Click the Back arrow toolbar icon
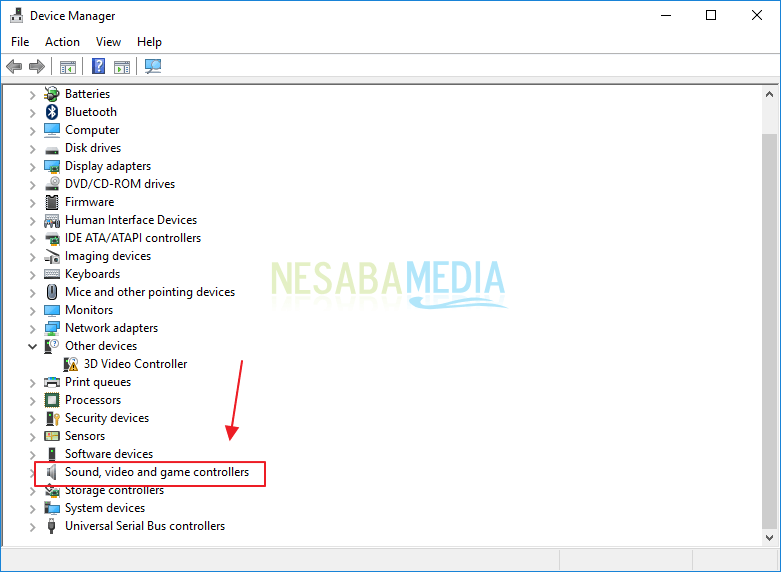Screen dimensions: 781x572 [x=14, y=66]
